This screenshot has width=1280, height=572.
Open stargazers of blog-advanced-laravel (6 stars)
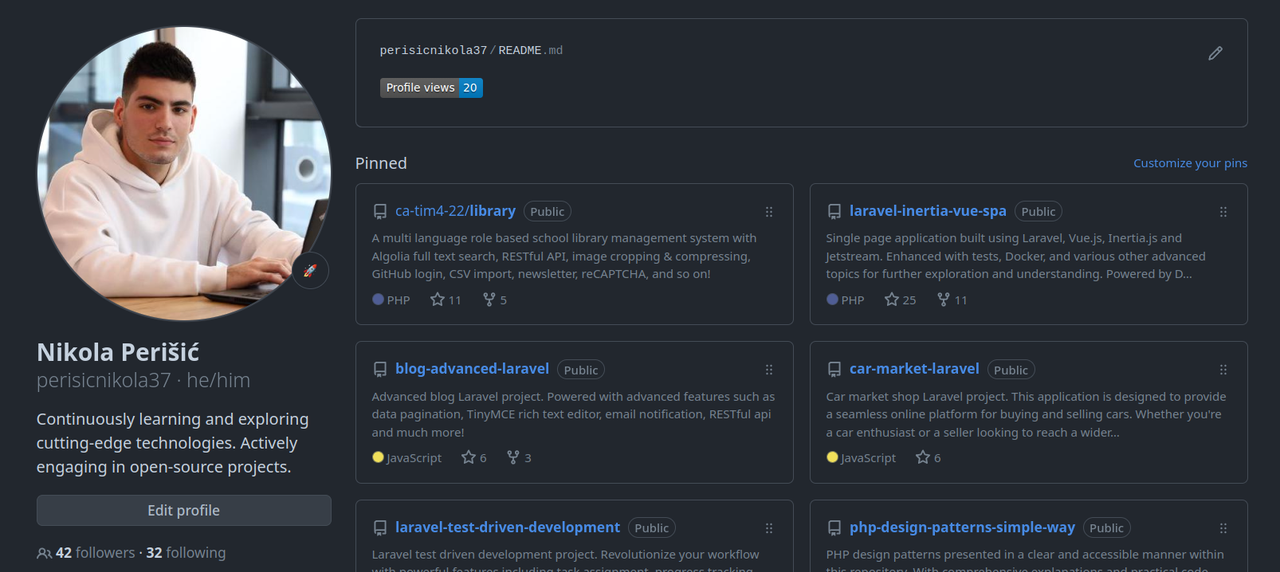click(474, 458)
